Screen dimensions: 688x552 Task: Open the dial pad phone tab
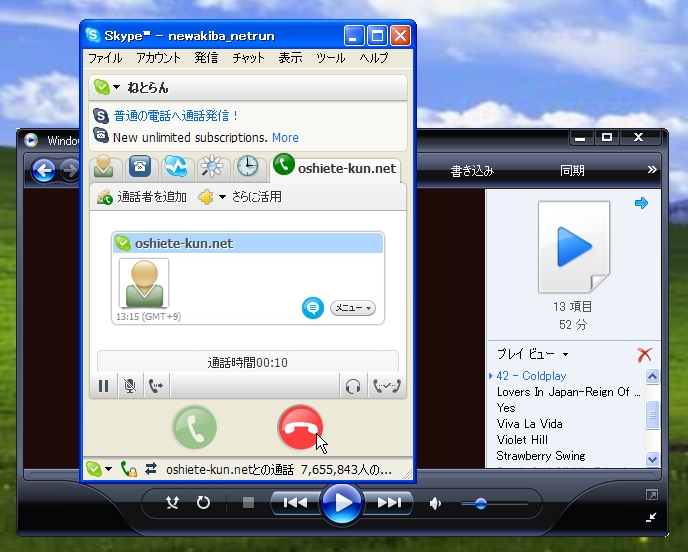(140, 168)
